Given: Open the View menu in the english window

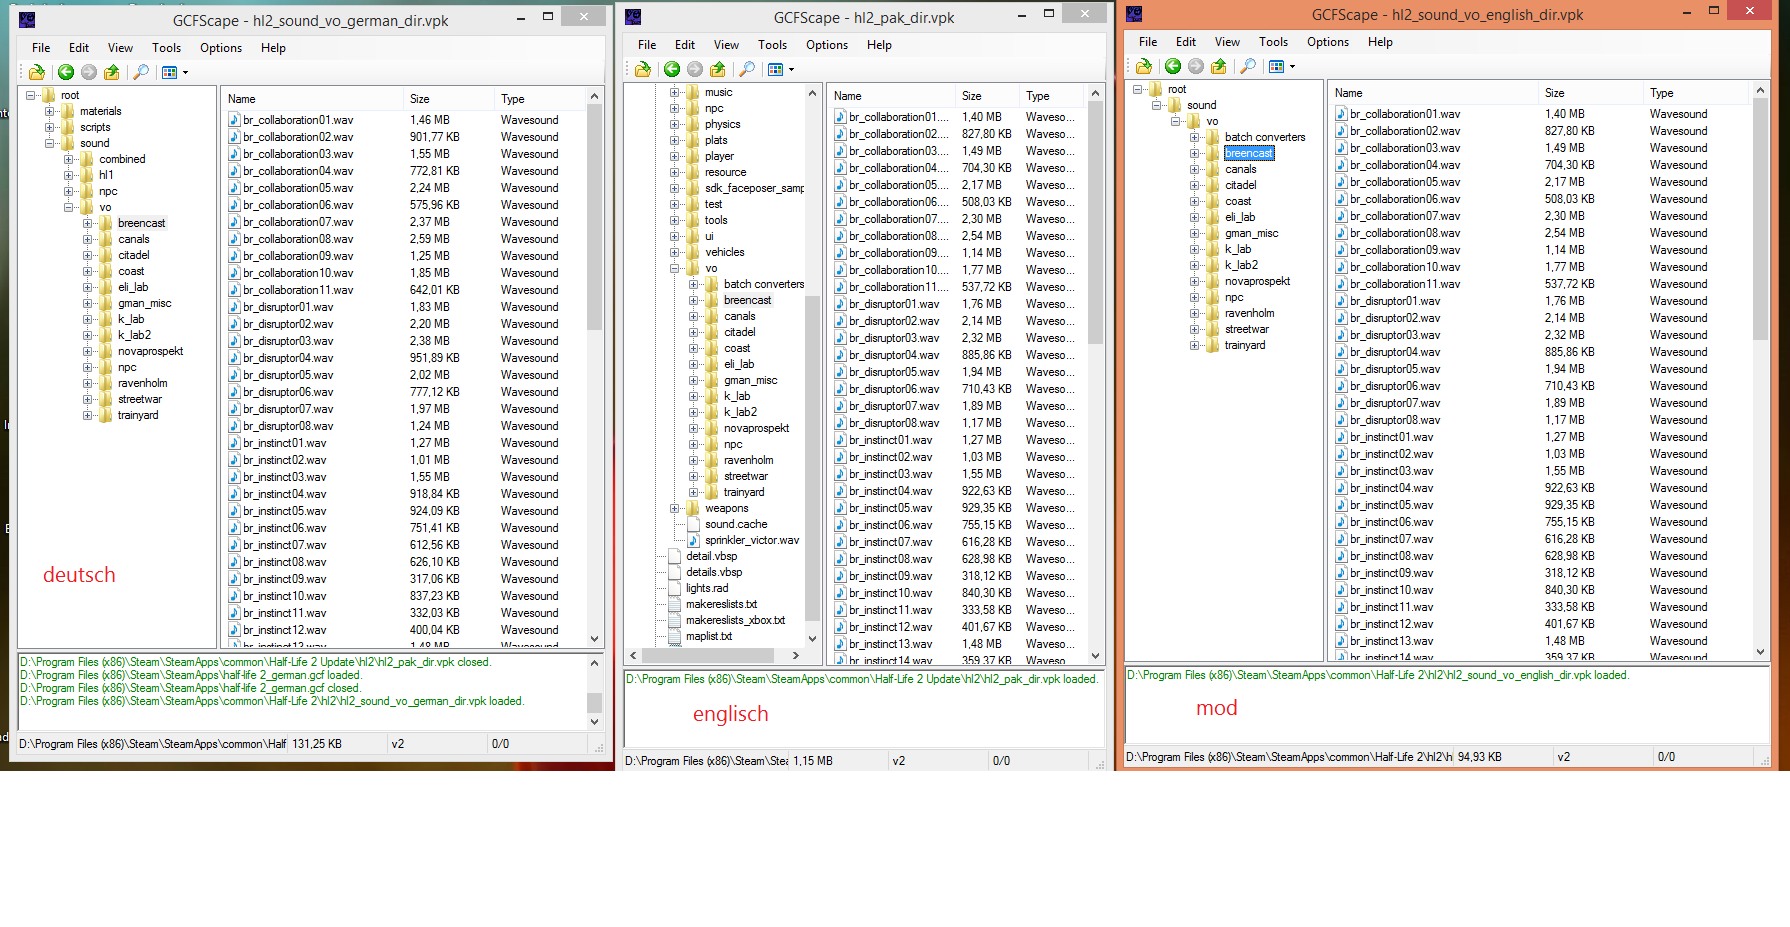Looking at the screenshot, I should click(1227, 42).
